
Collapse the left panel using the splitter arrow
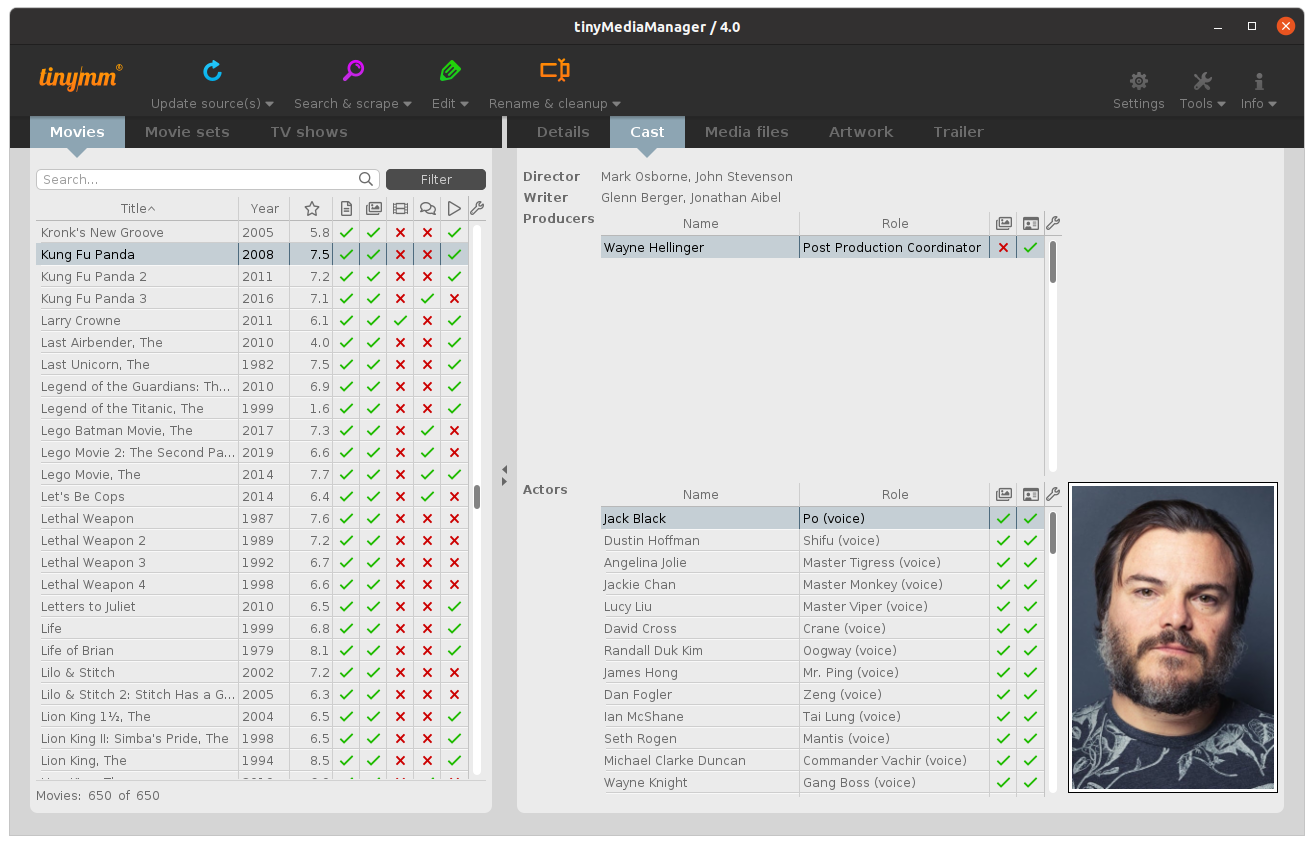click(504, 468)
